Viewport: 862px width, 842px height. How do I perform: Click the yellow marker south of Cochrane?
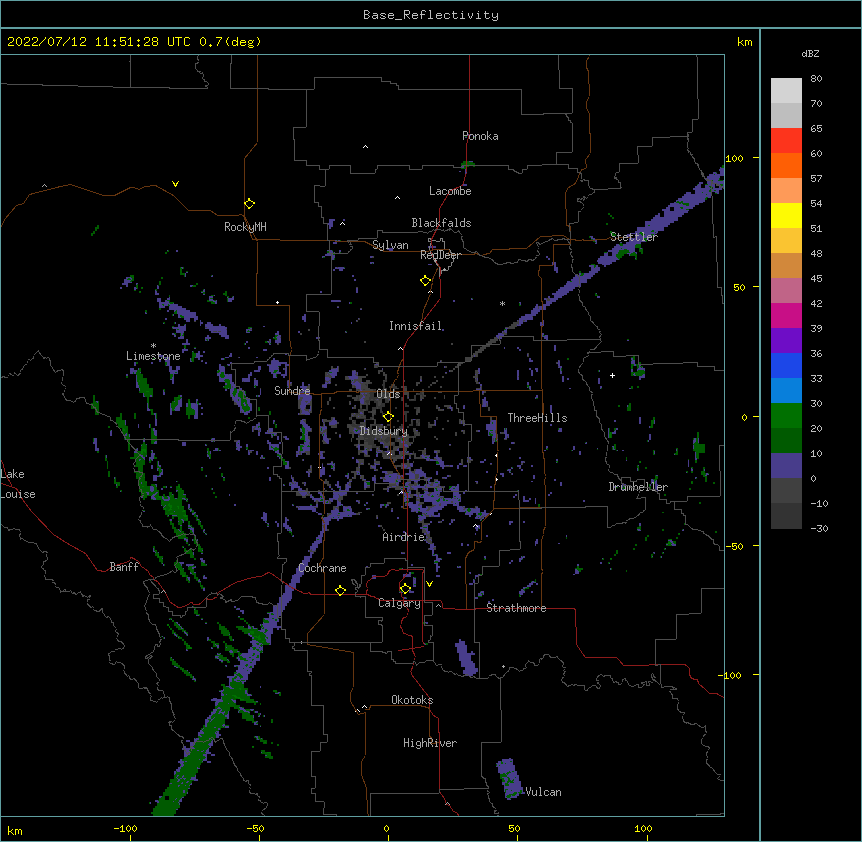(x=340, y=590)
